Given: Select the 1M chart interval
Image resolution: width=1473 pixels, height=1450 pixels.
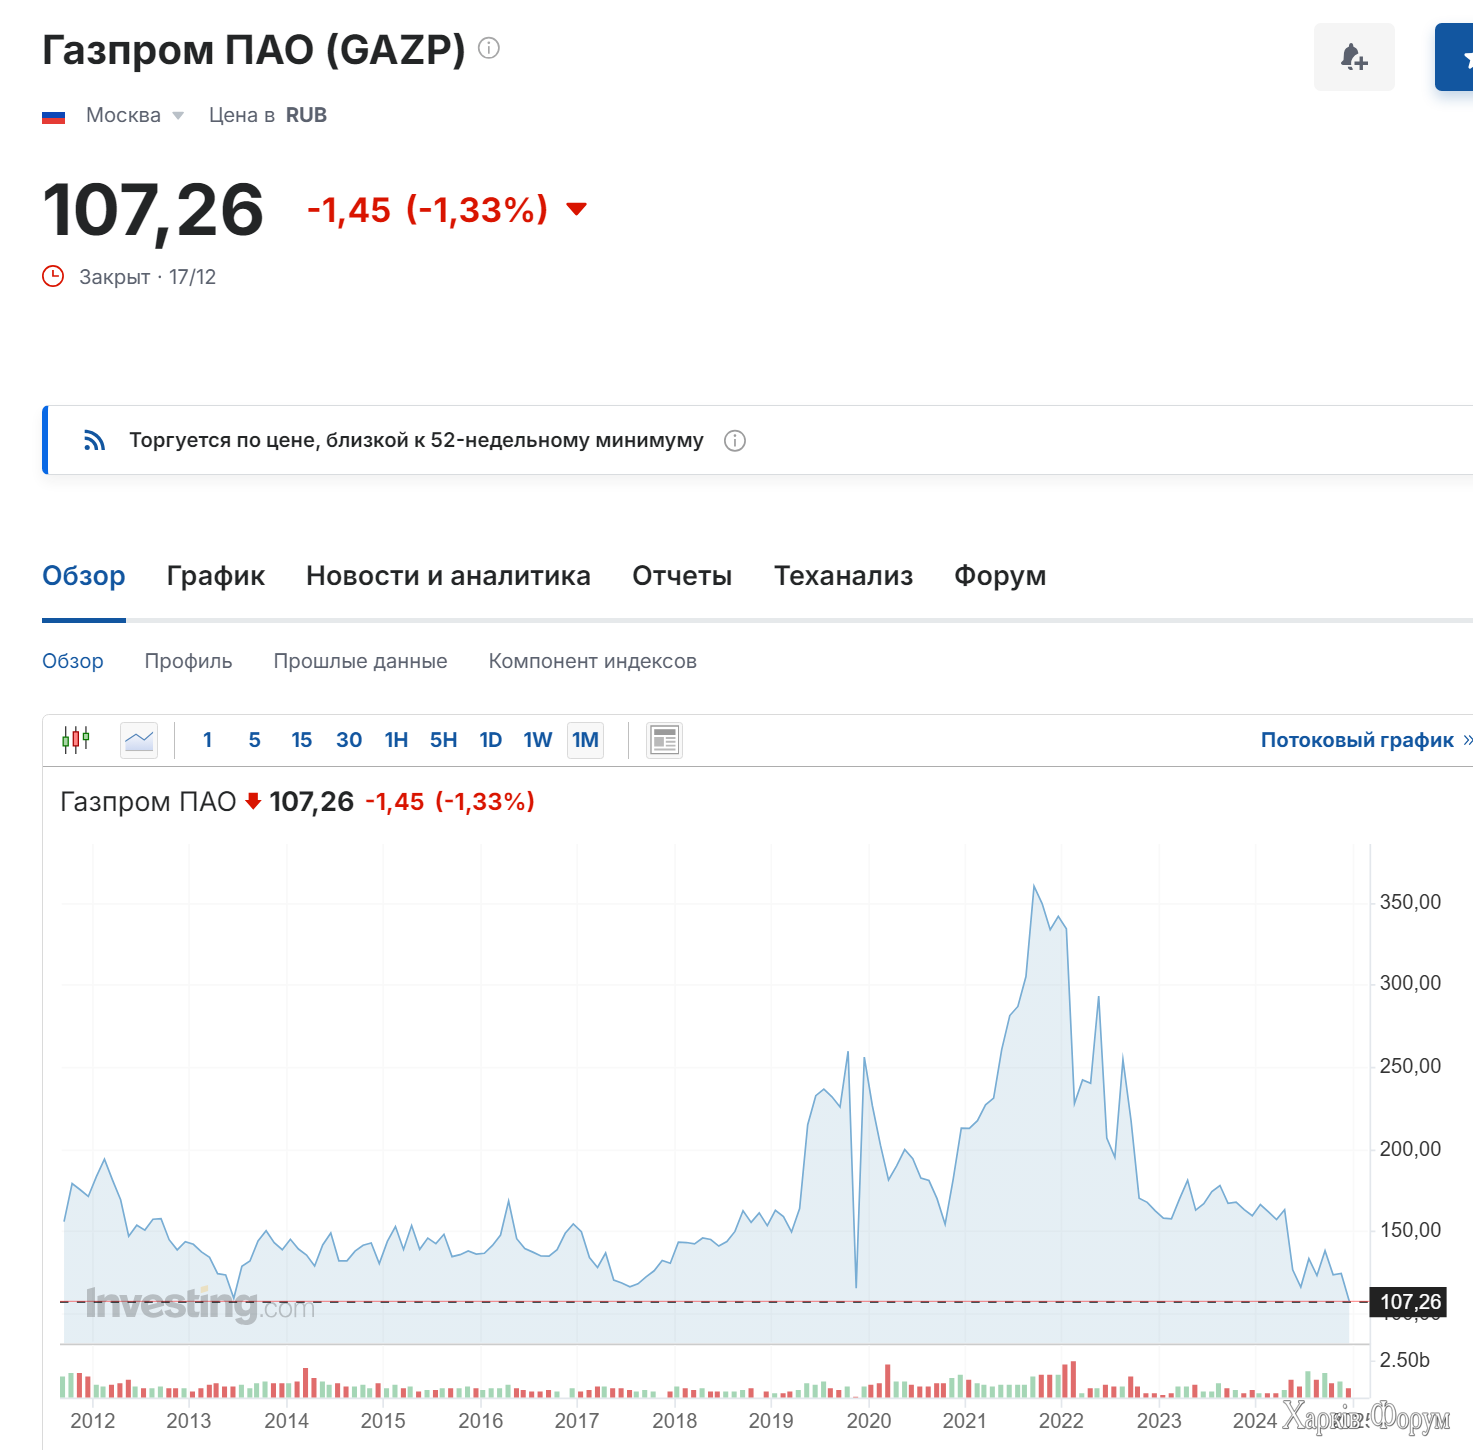Looking at the screenshot, I should click(585, 740).
